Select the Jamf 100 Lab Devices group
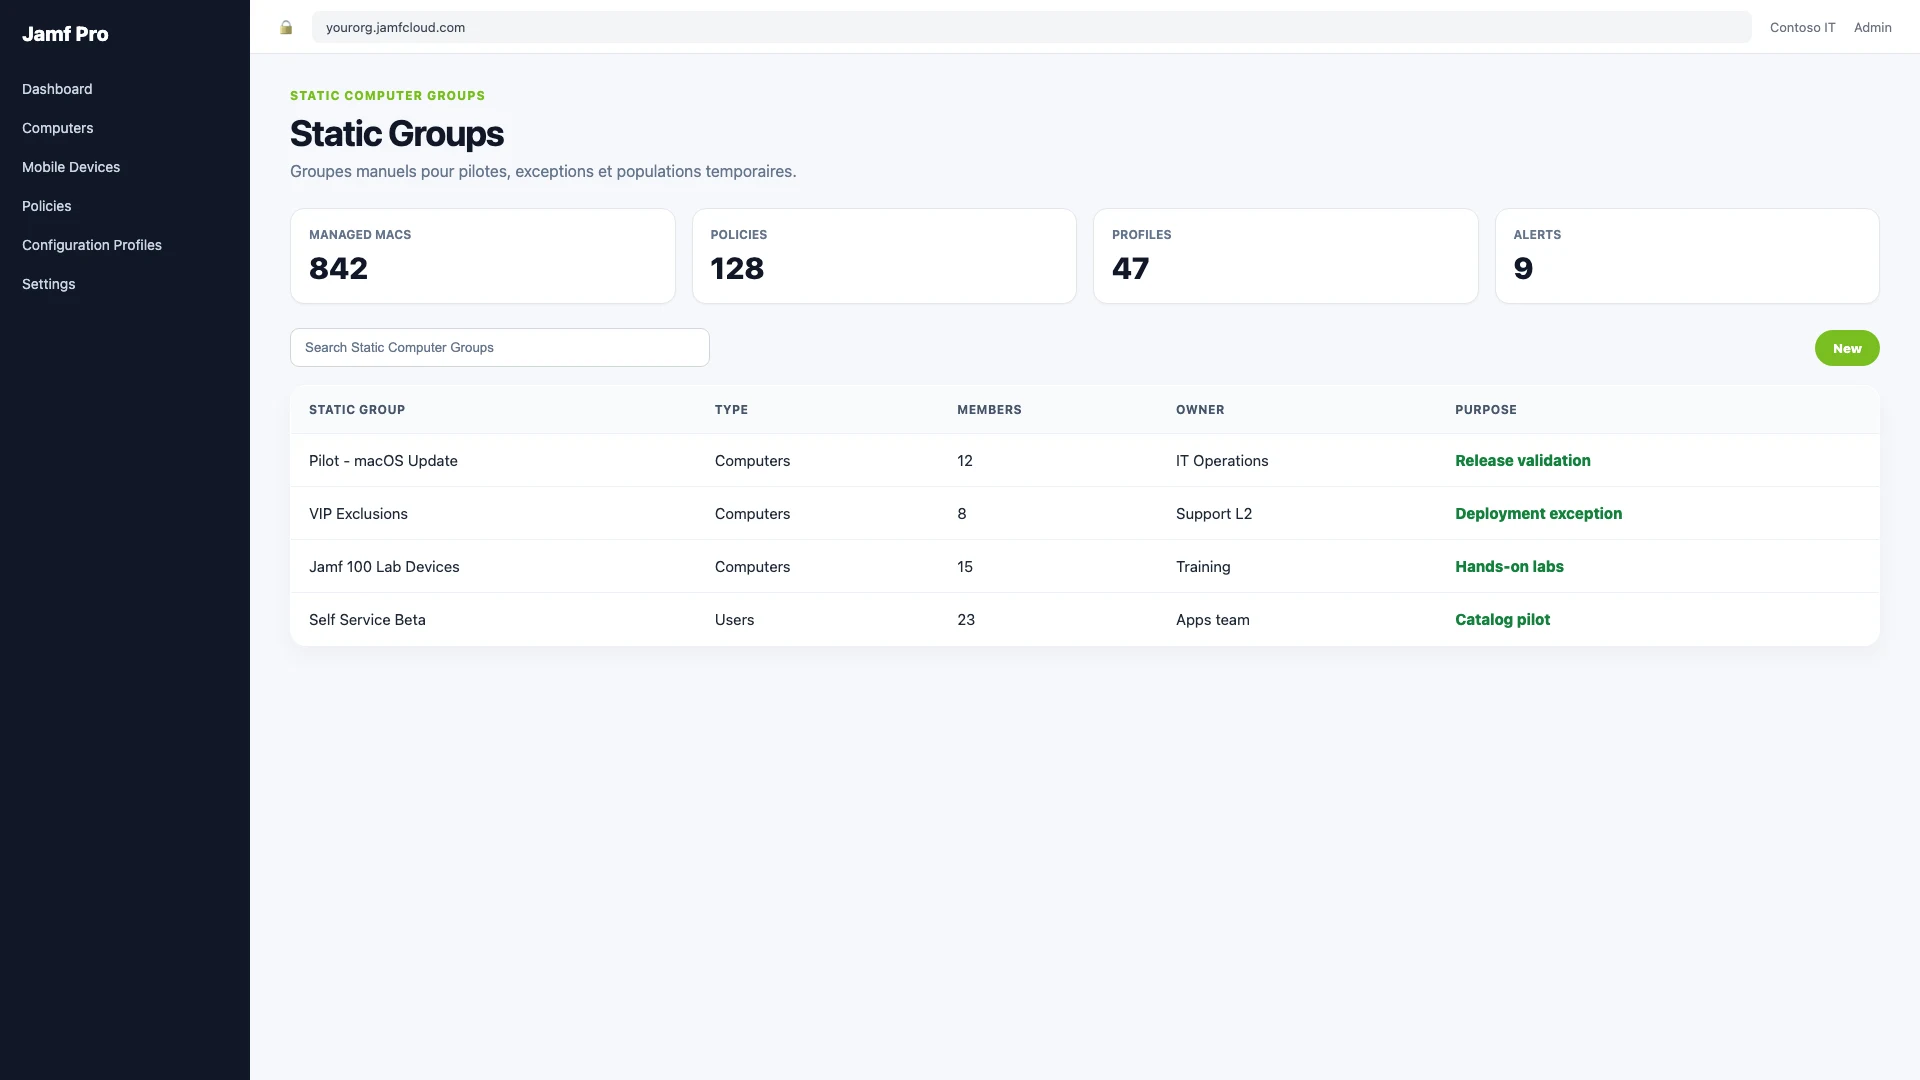Screen dimensions: 1920x1080 (x=384, y=566)
